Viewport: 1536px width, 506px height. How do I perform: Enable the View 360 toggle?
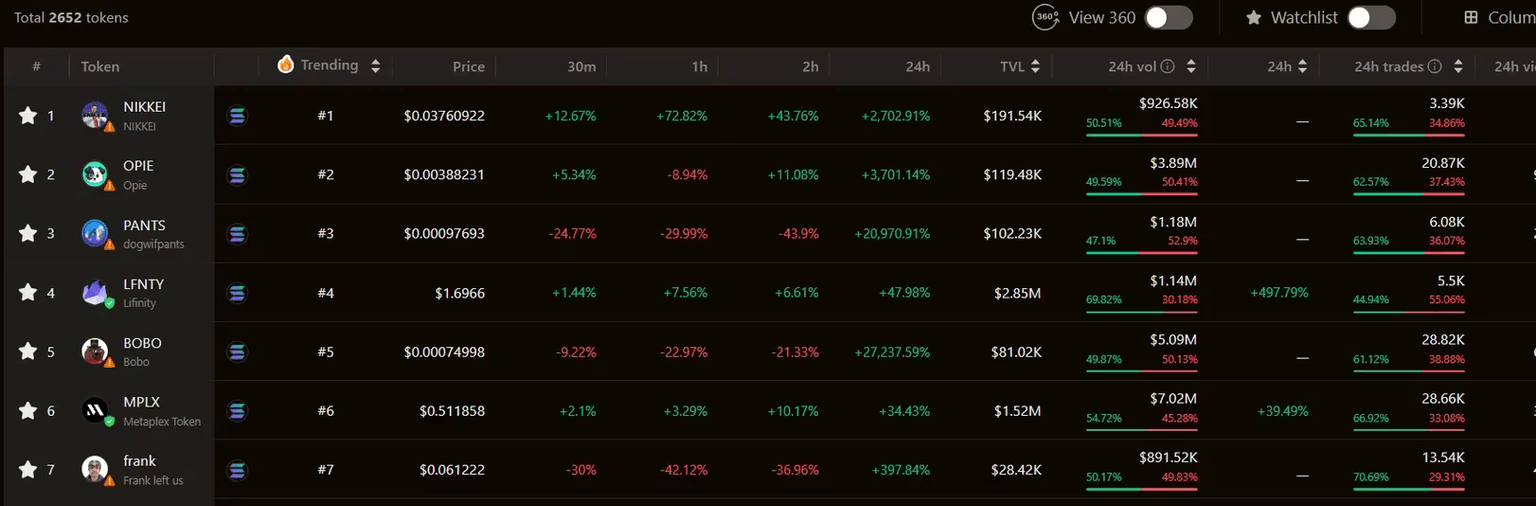click(x=1168, y=18)
